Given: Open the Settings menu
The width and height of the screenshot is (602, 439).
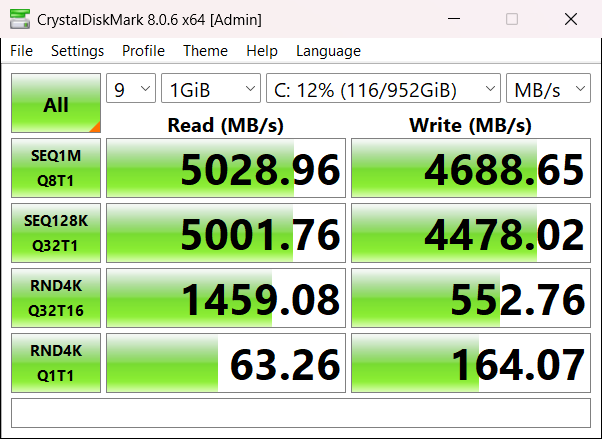Looking at the screenshot, I should [78, 51].
